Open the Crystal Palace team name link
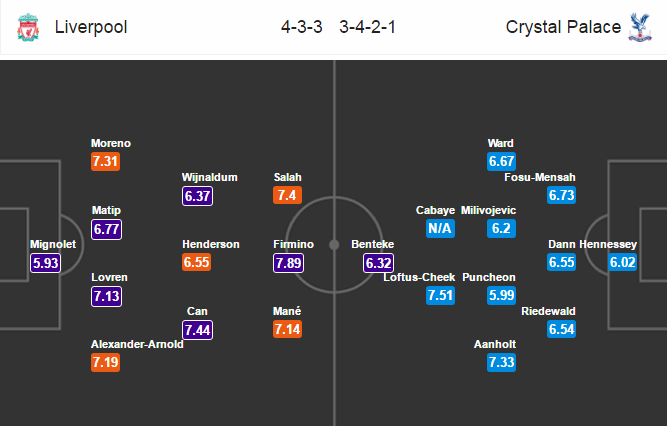Screen dimensions: 667x426 click(563, 27)
